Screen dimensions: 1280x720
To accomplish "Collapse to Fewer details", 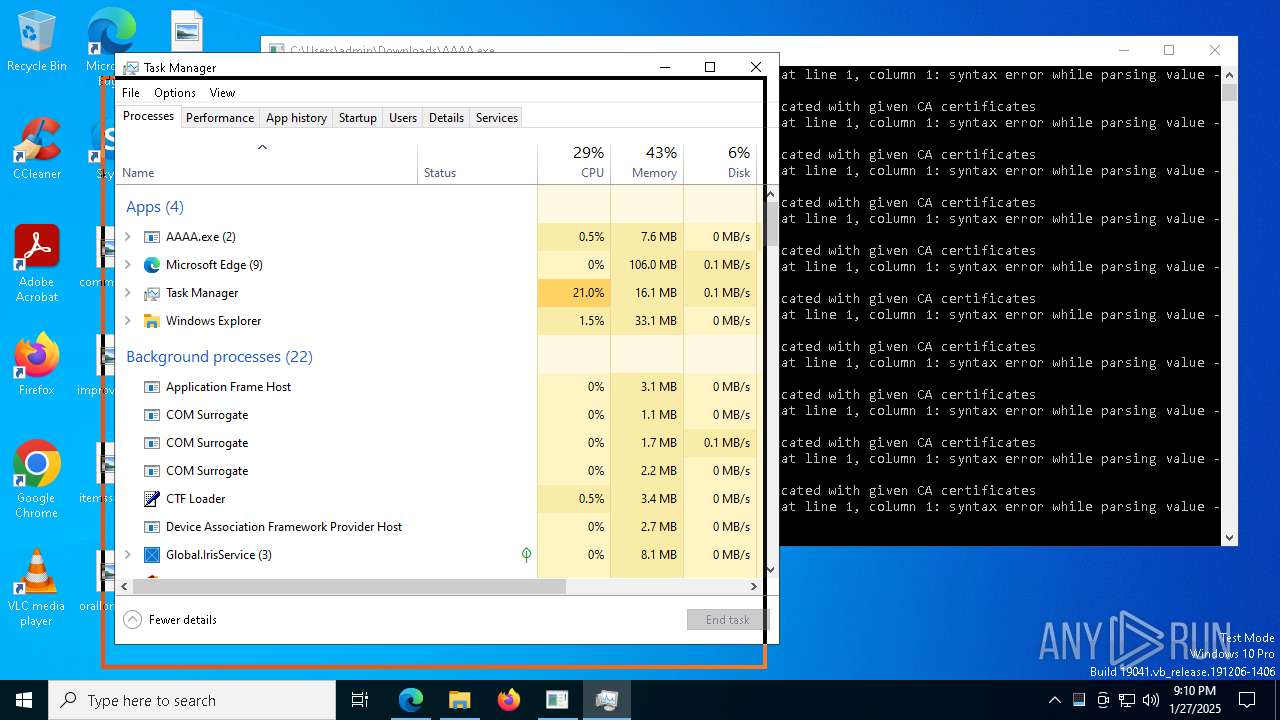I will click(x=170, y=620).
